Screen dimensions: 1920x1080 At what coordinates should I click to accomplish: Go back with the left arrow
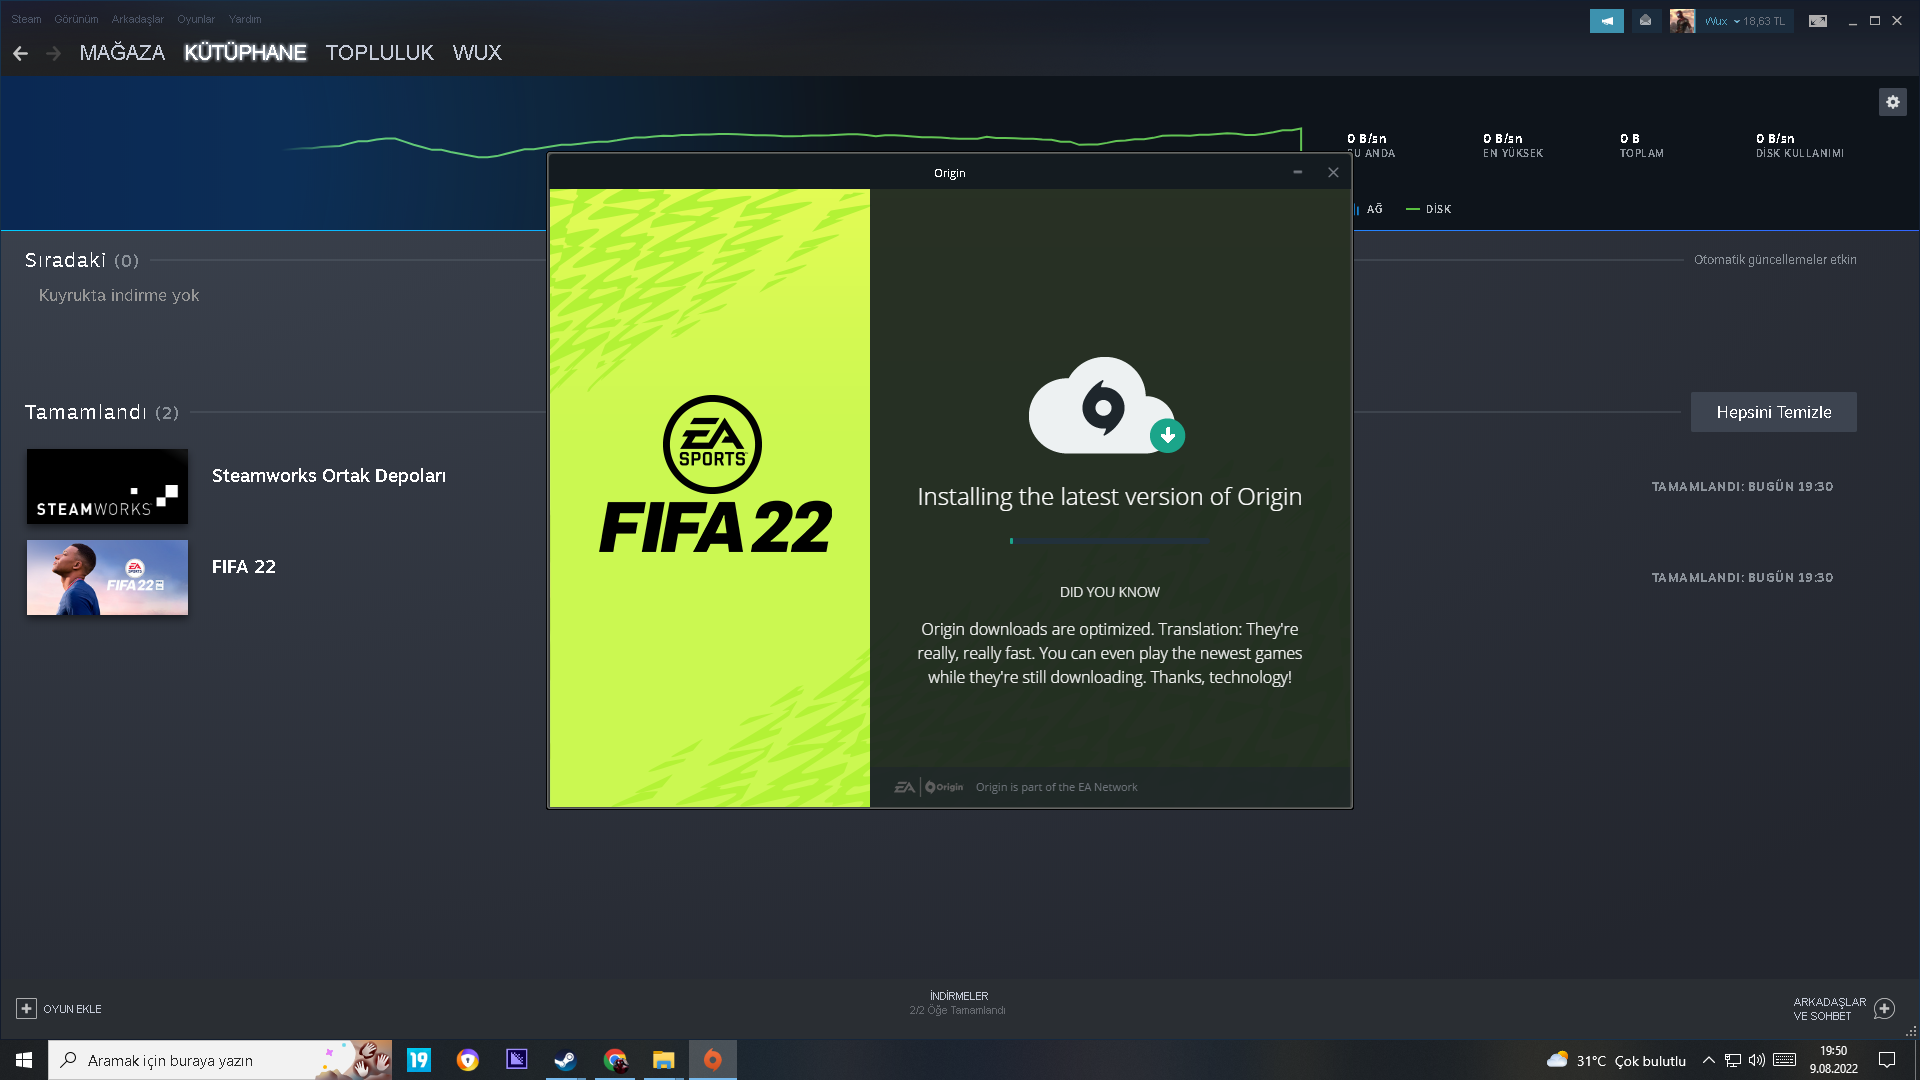21,53
